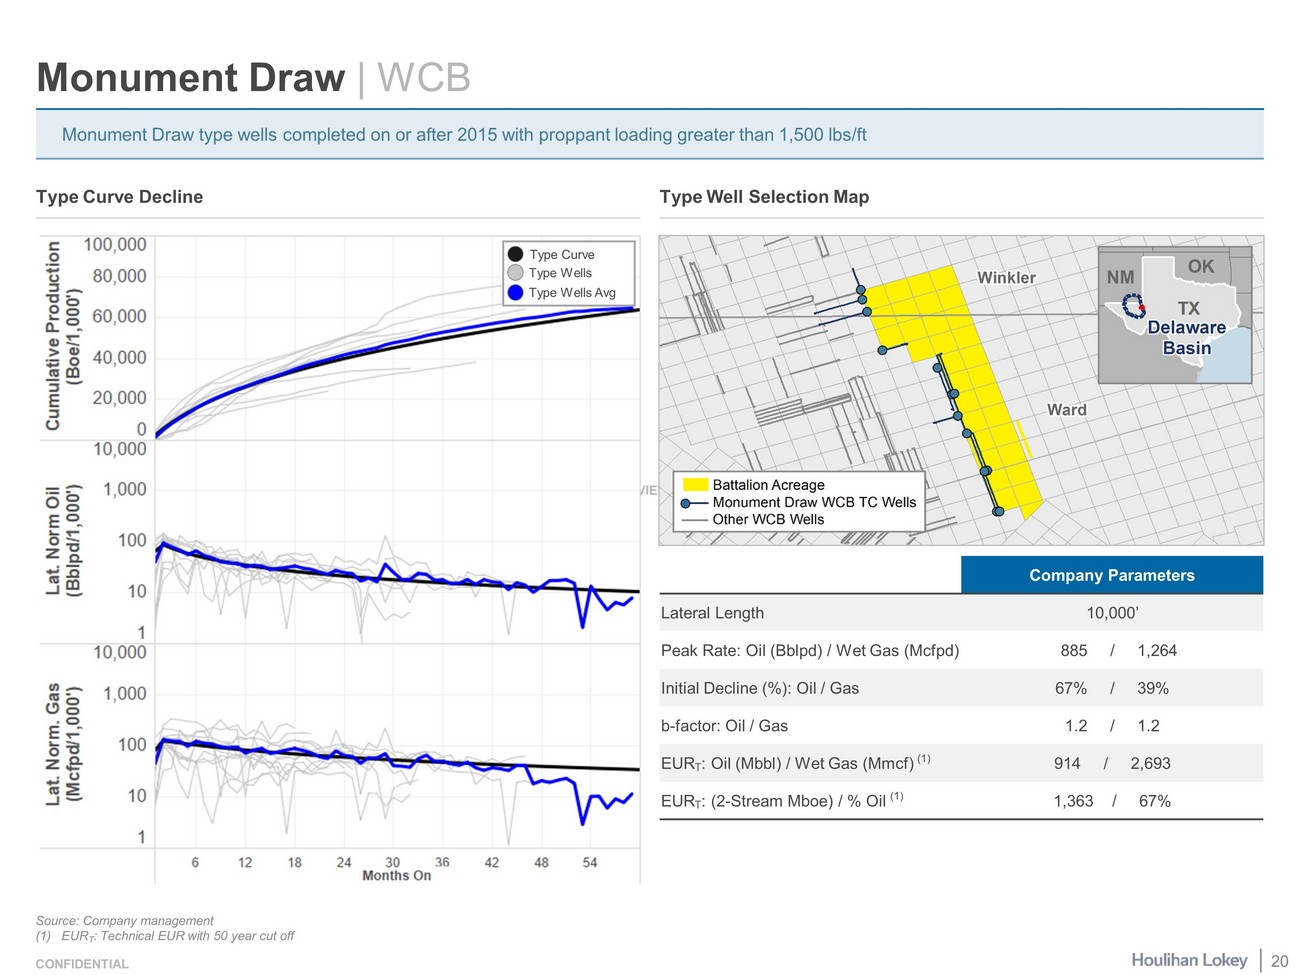The image size is (1300, 975).
Task: Click the Houlihan Lokey logo
Action: click(x=1189, y=960)
